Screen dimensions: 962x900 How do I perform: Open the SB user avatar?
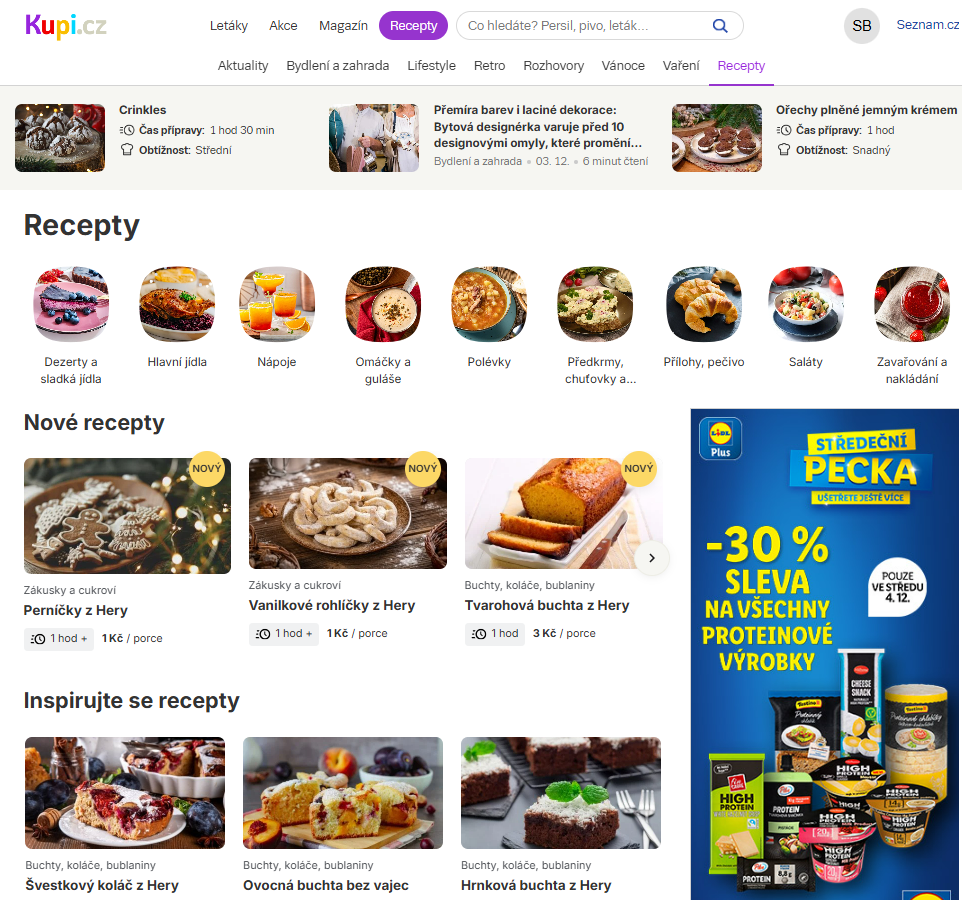pos(861,26)
